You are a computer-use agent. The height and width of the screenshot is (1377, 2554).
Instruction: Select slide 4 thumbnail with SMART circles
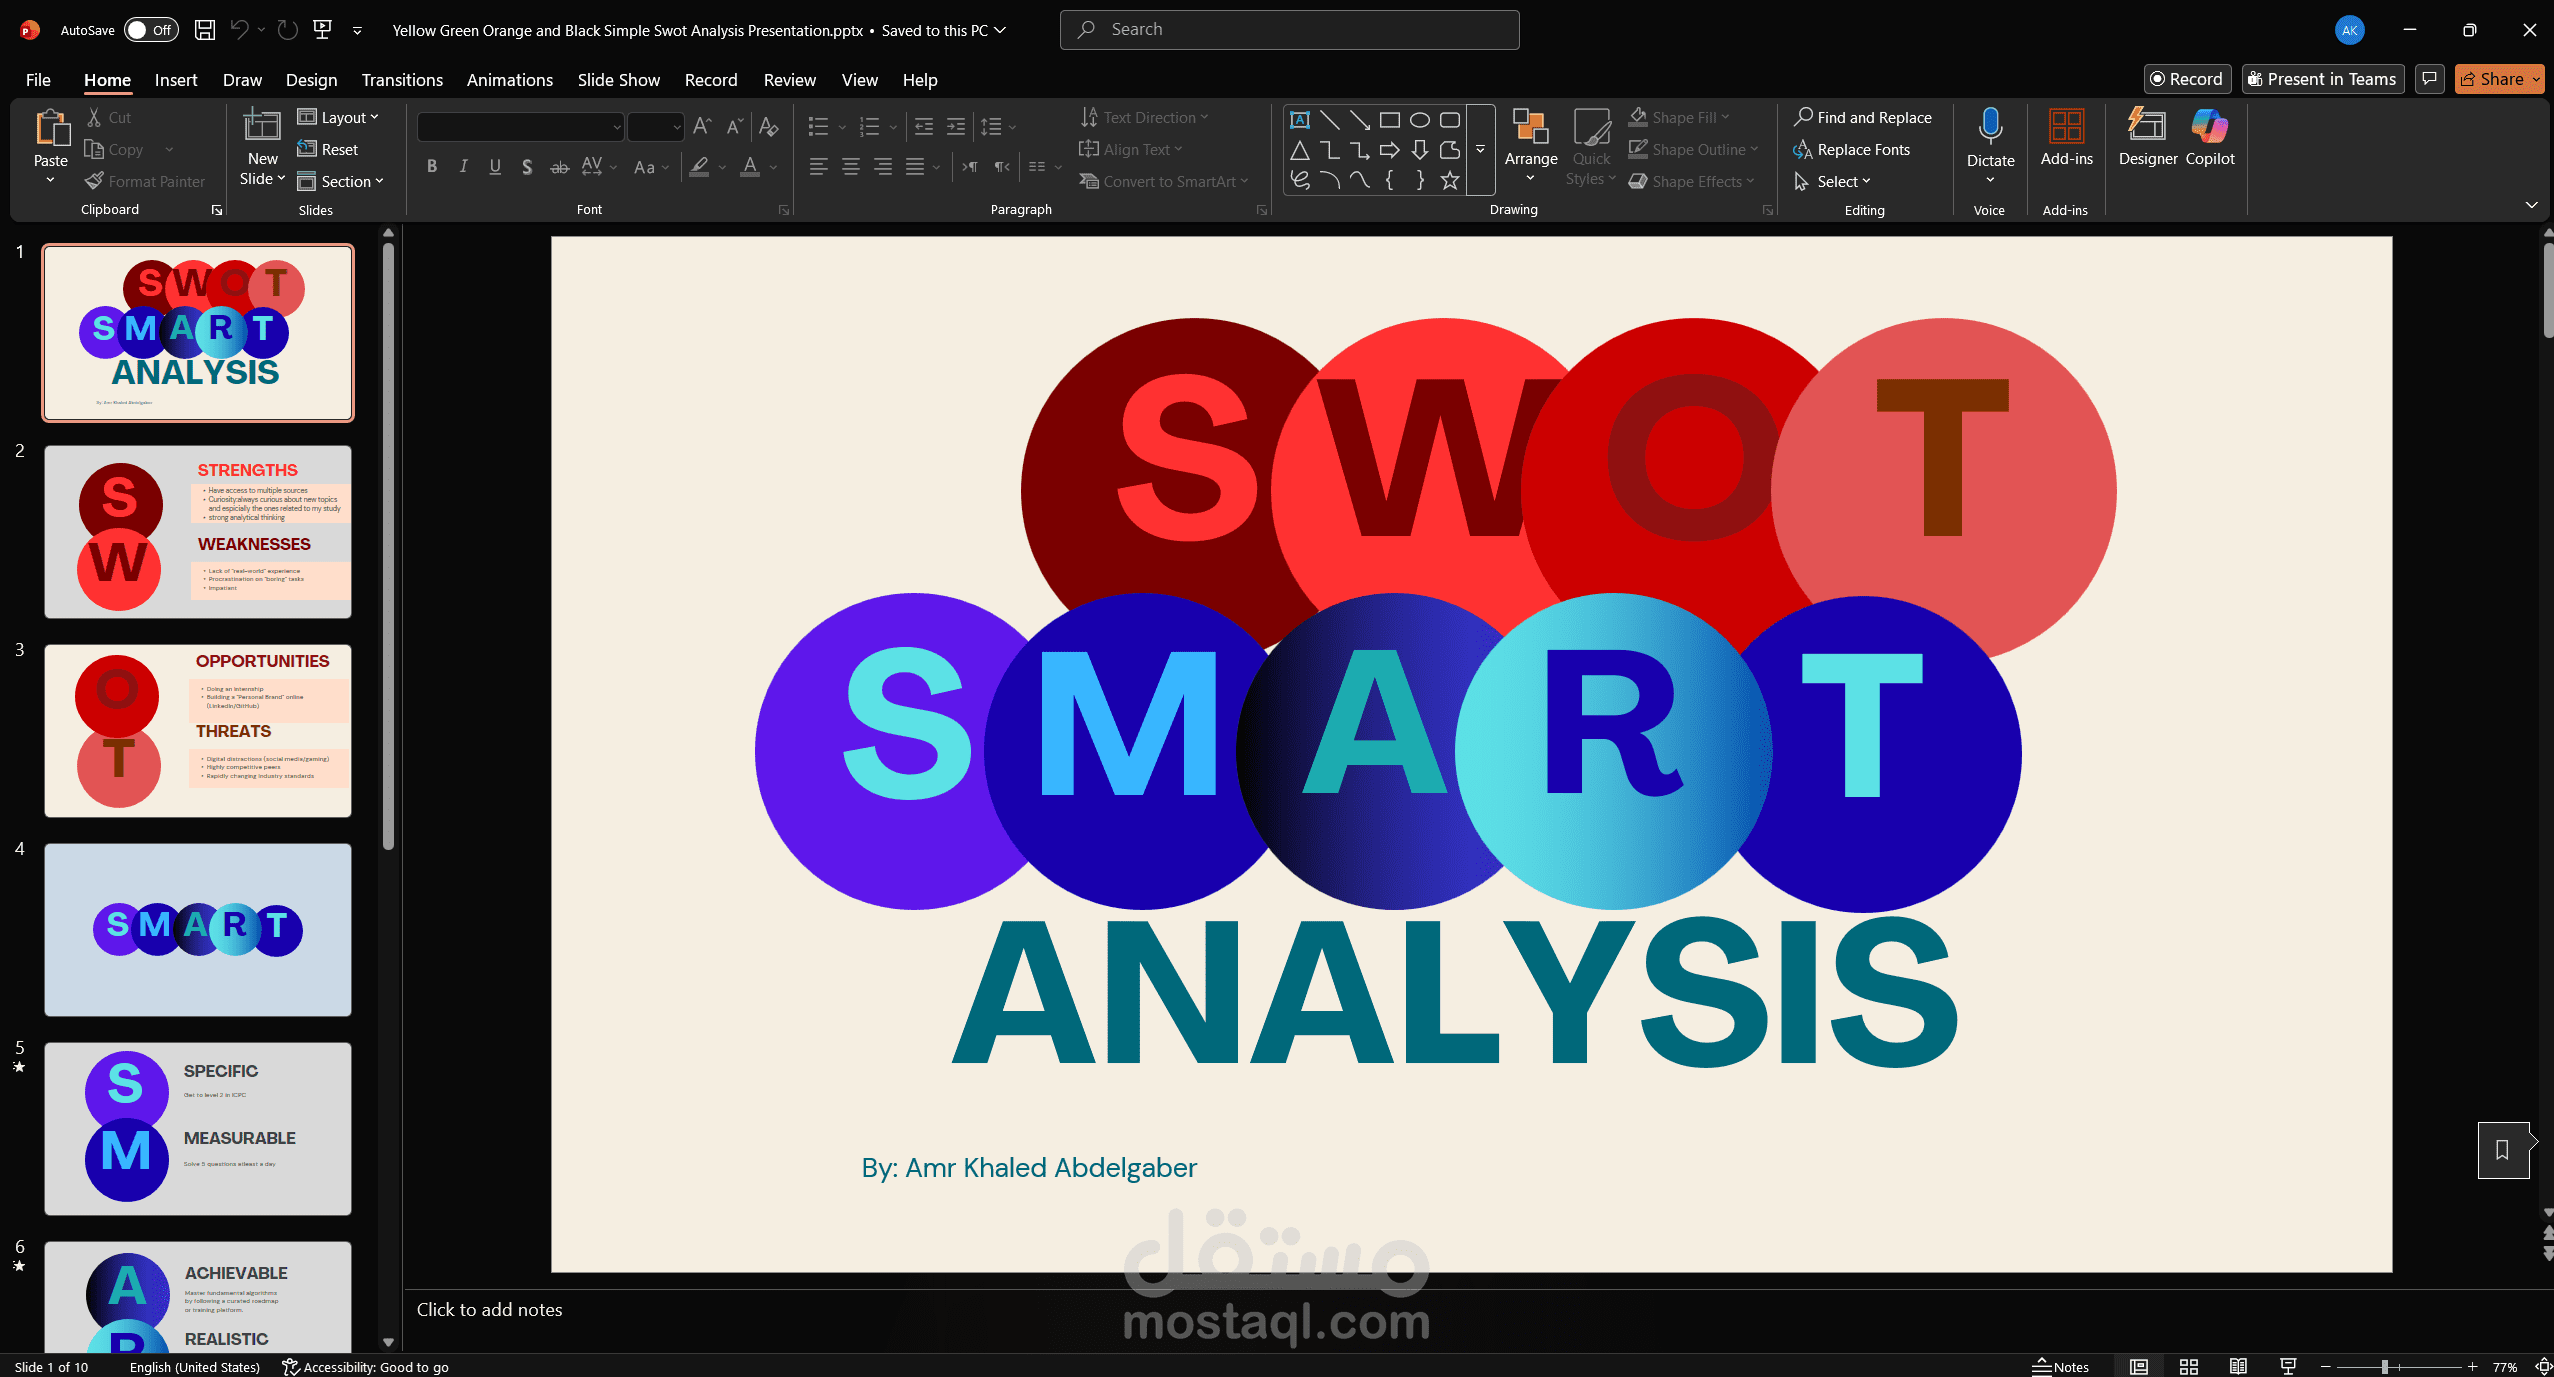click(x=197, y=929)
